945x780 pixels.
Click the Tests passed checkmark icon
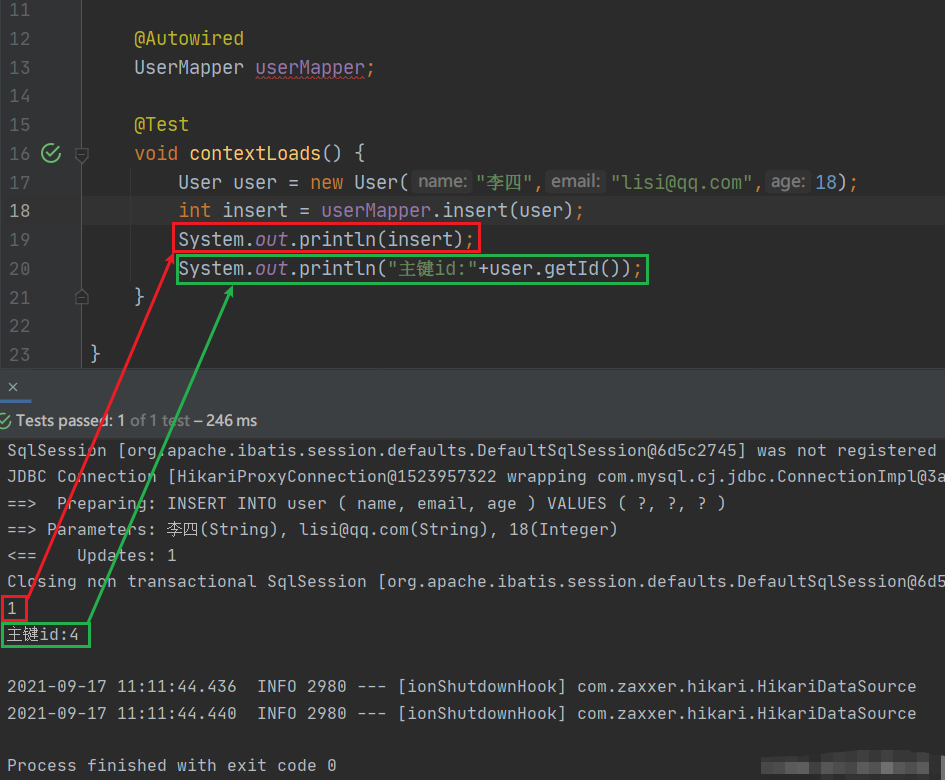tap(6, 421)
